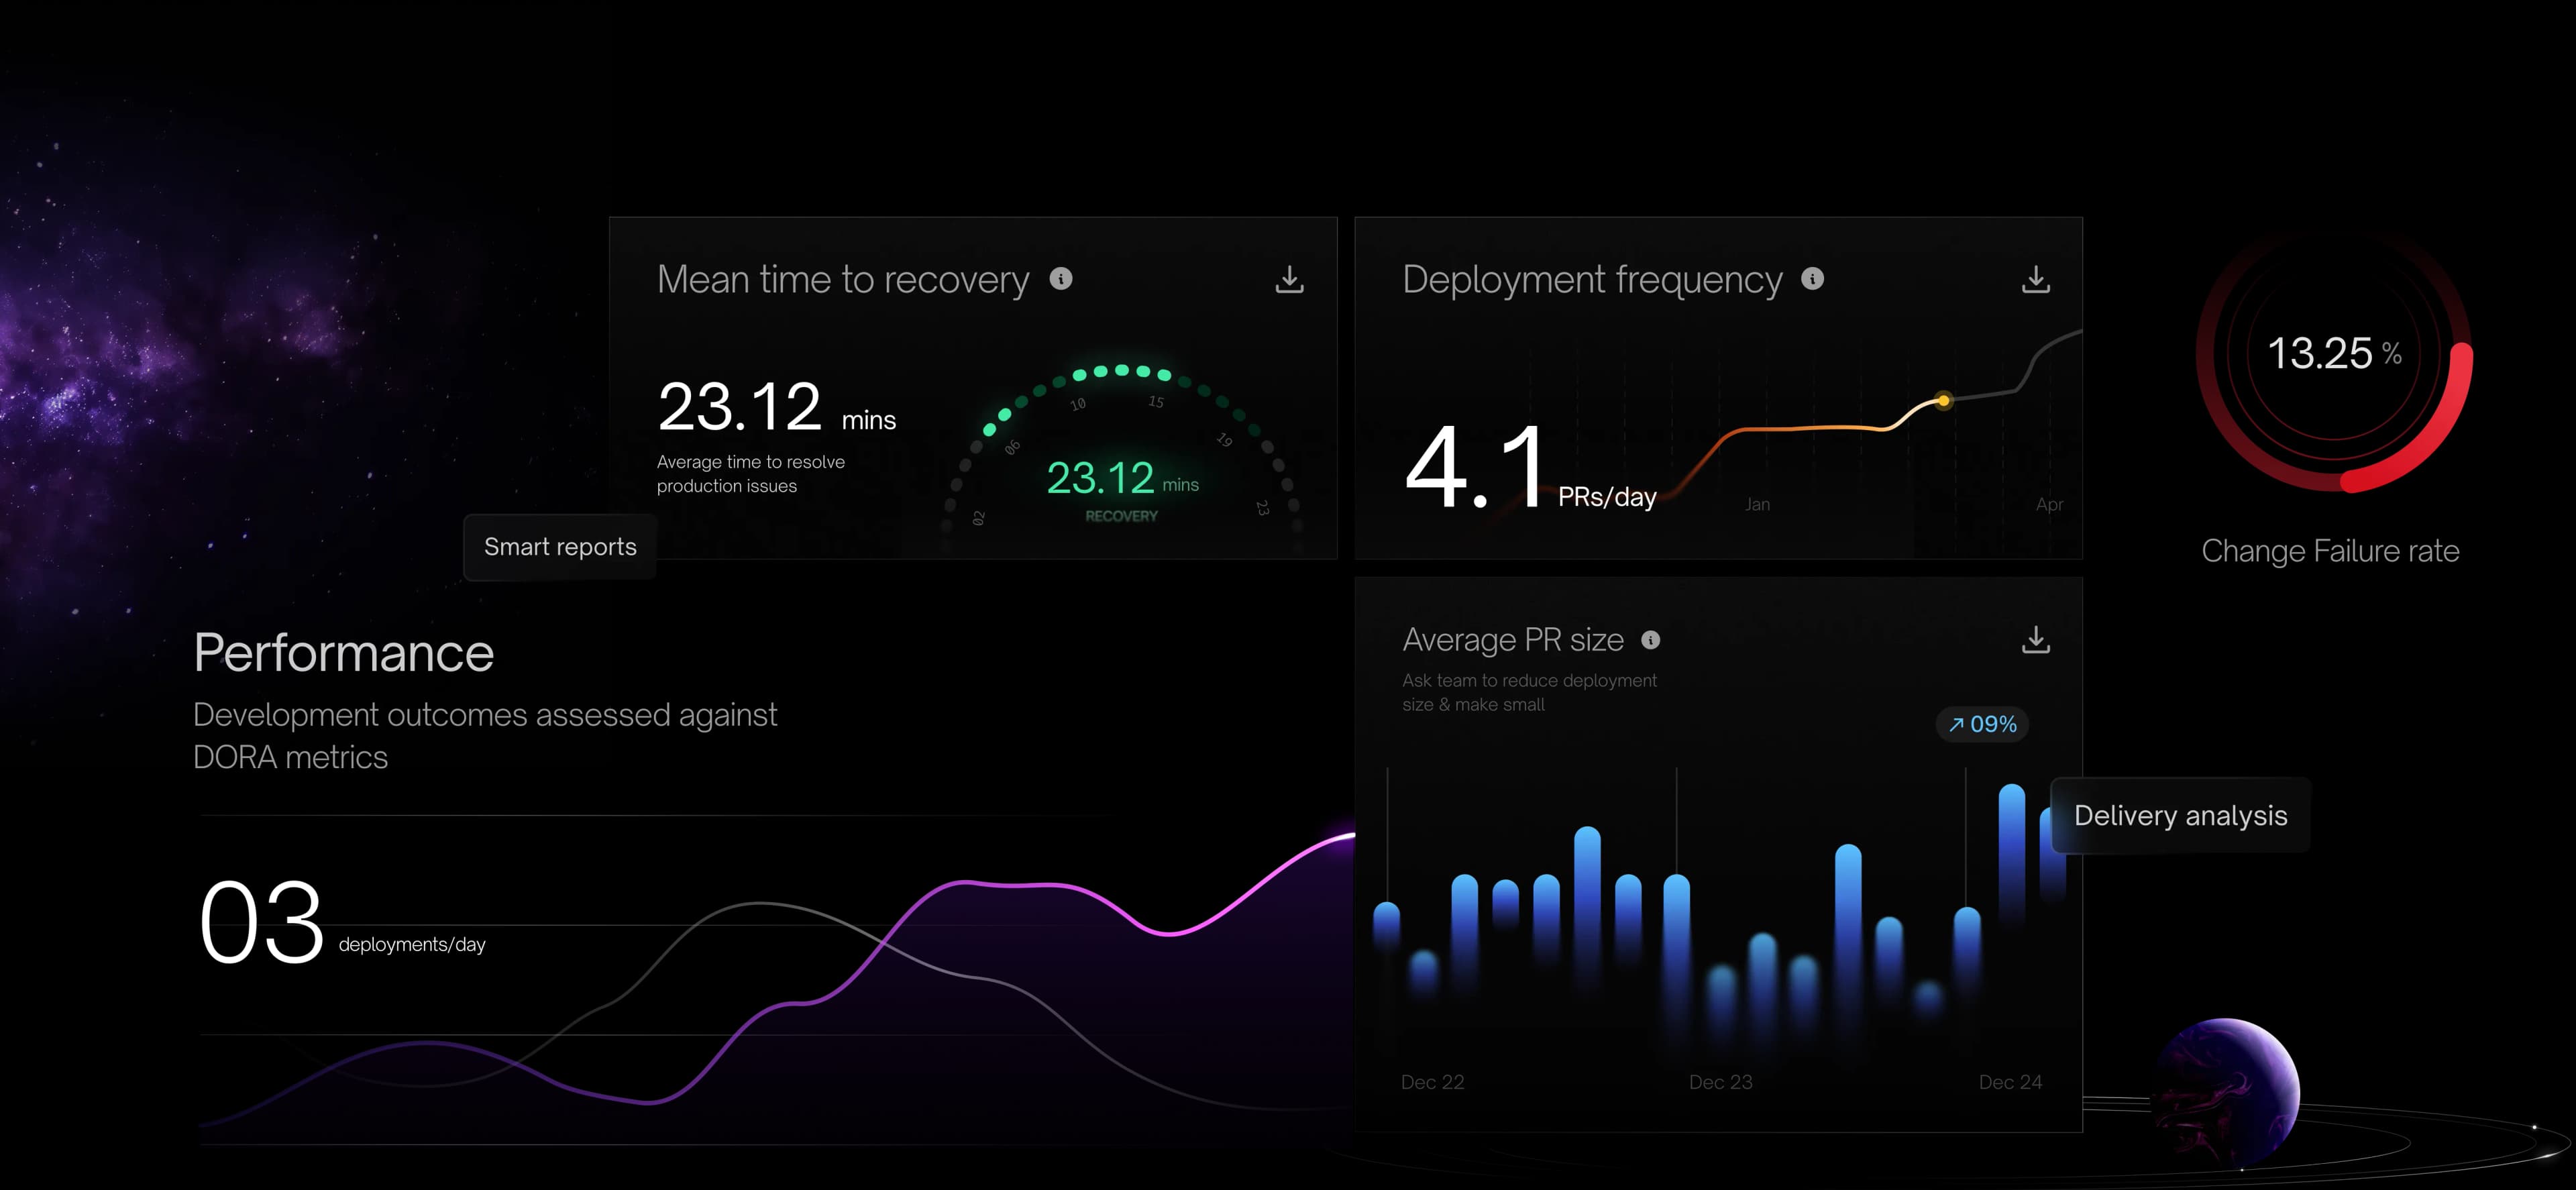Click 'Development outcomes assessed against DORA metrics'
Screen dimensions: 2576x1190
[x=484, y=736]
